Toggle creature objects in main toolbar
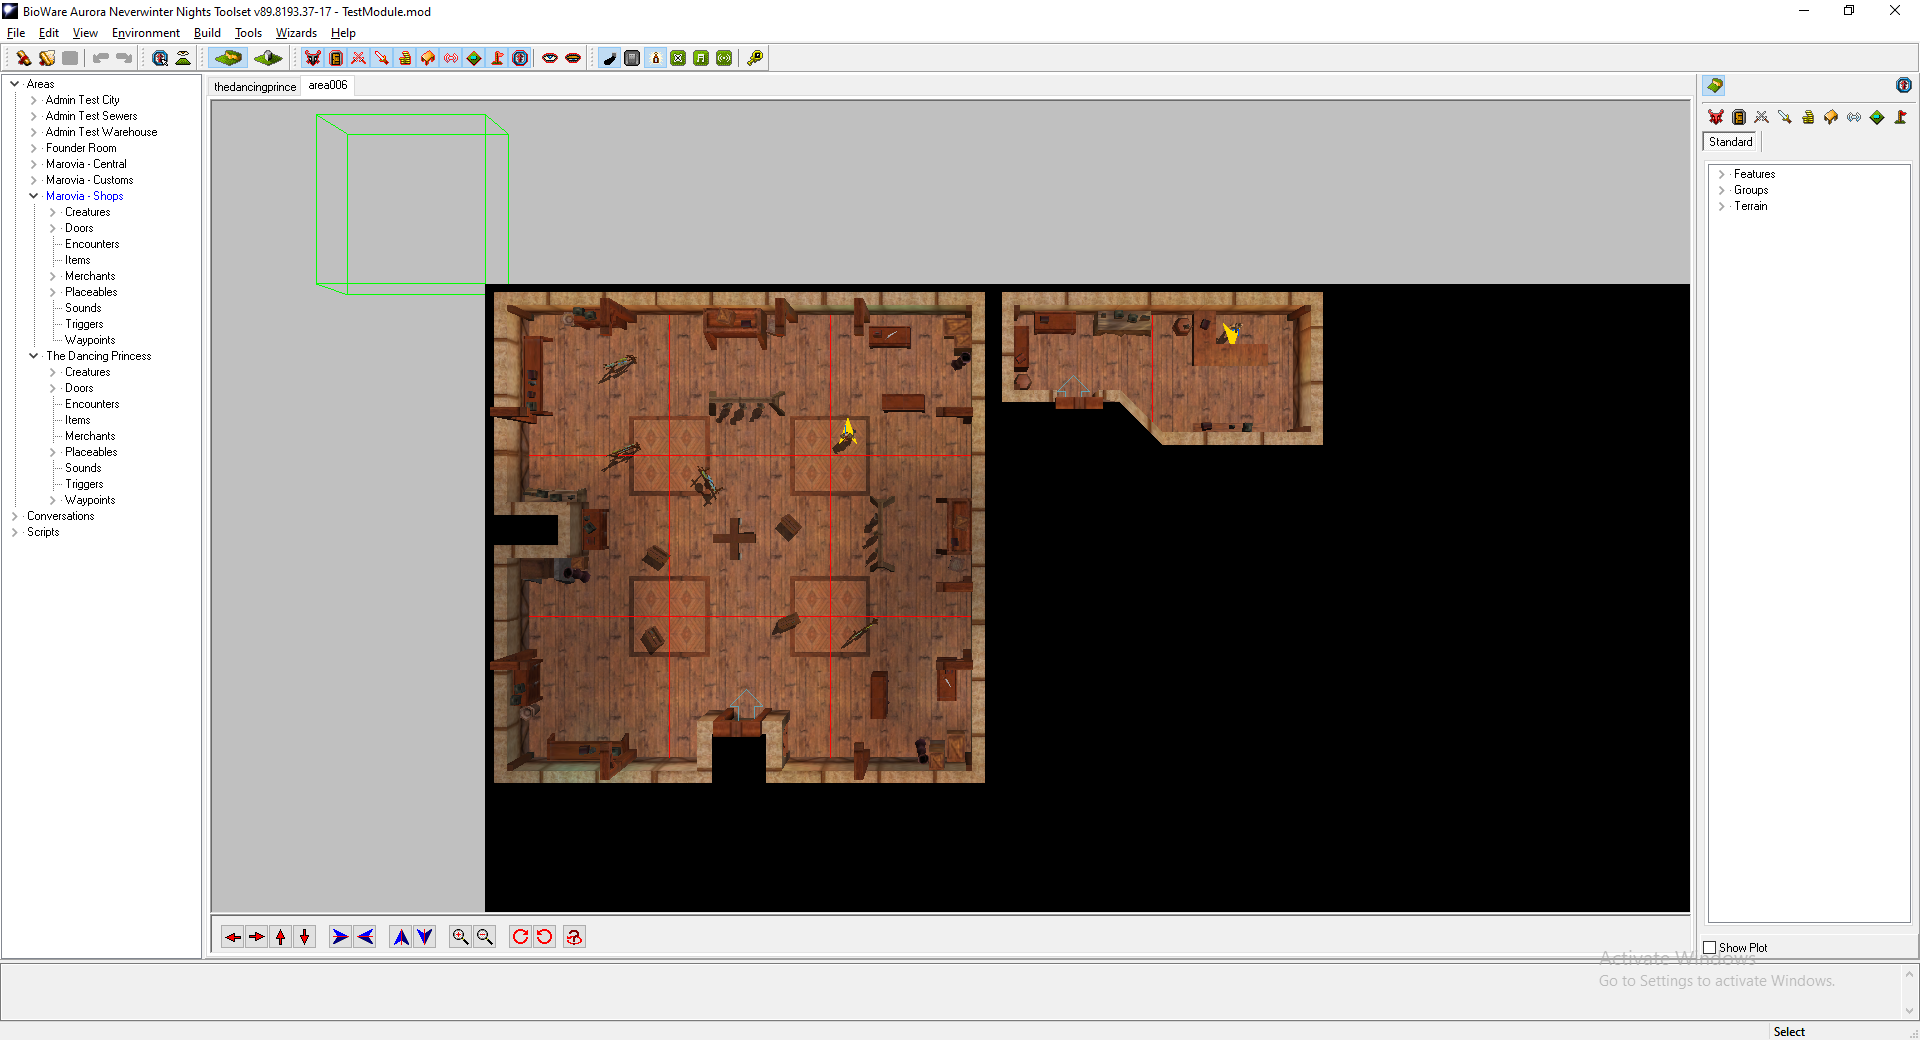Screen dimensions: 1920x1040 [x=313, y=58]
